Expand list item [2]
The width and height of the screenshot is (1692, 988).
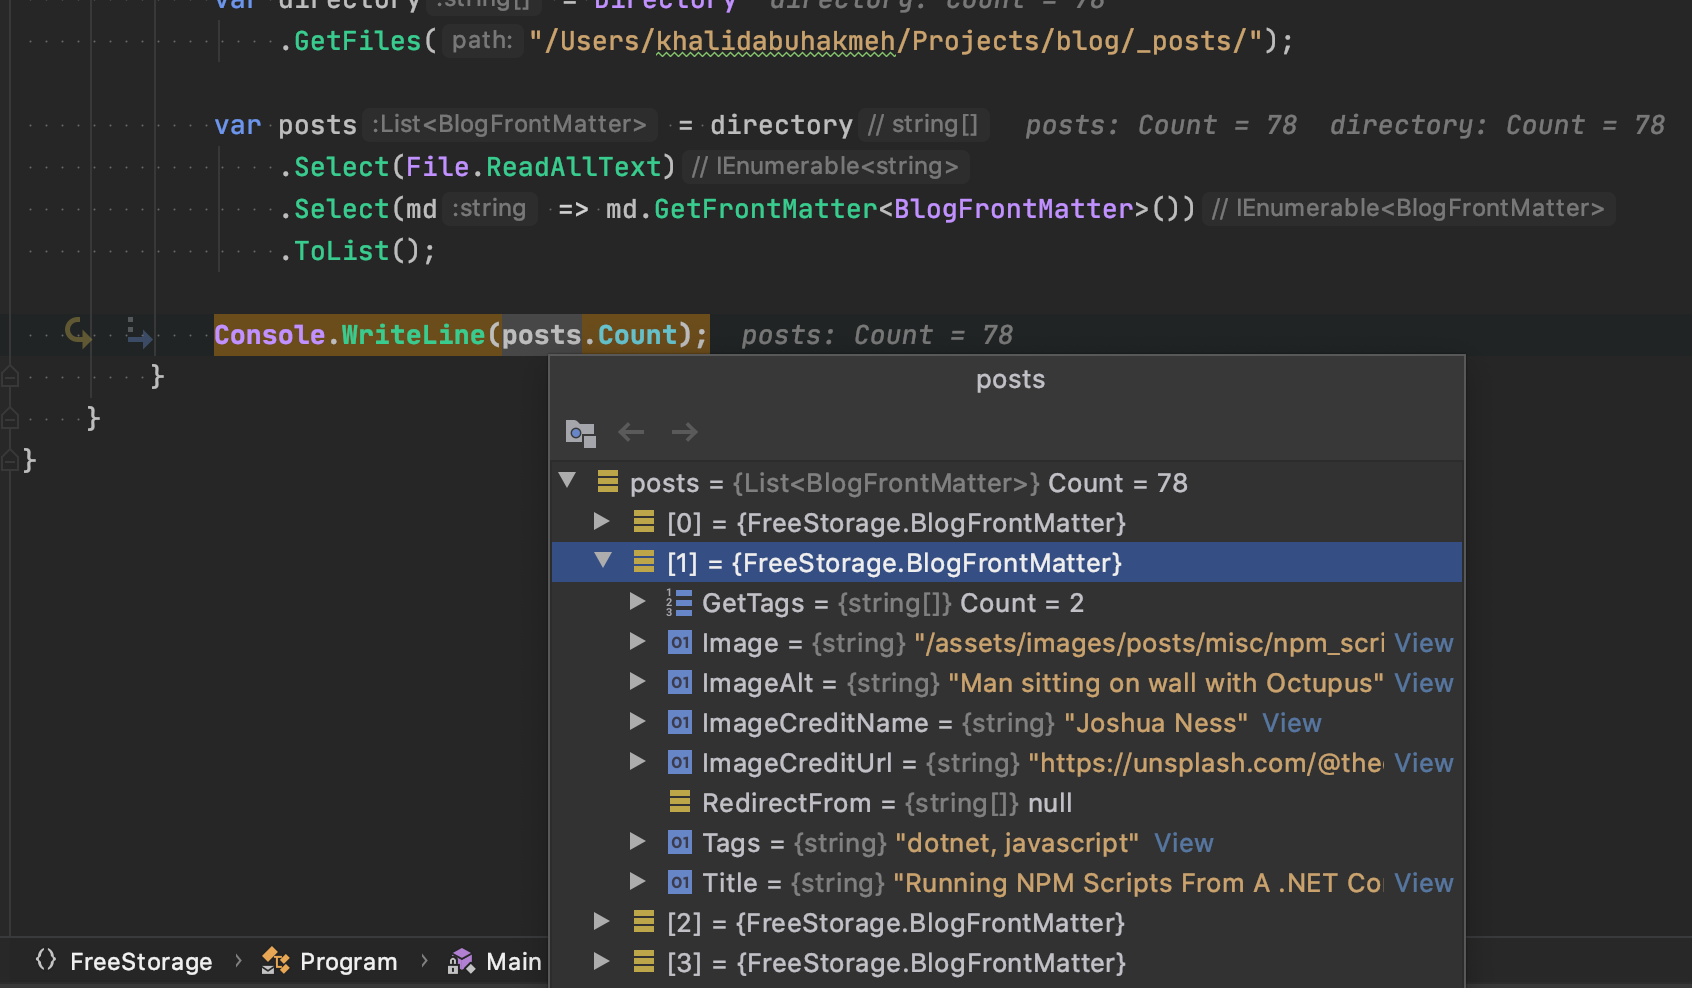[x=602, y=921]
